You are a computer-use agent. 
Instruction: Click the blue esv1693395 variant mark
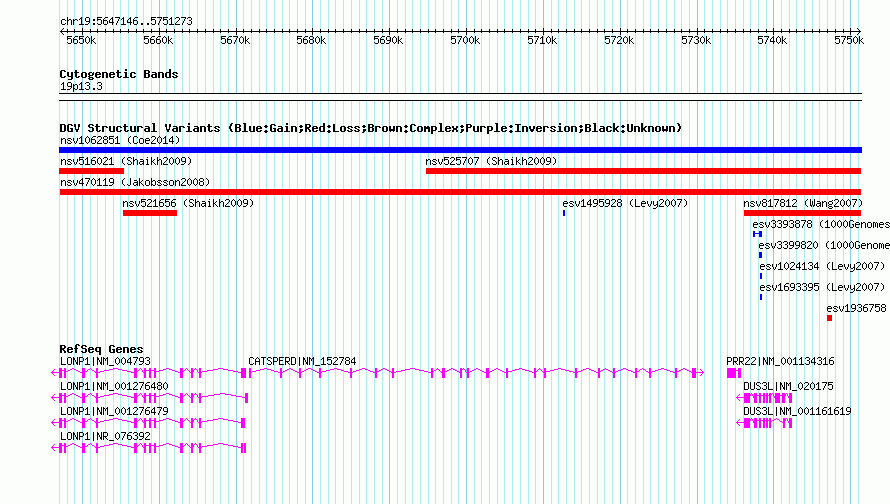(761, 297)
